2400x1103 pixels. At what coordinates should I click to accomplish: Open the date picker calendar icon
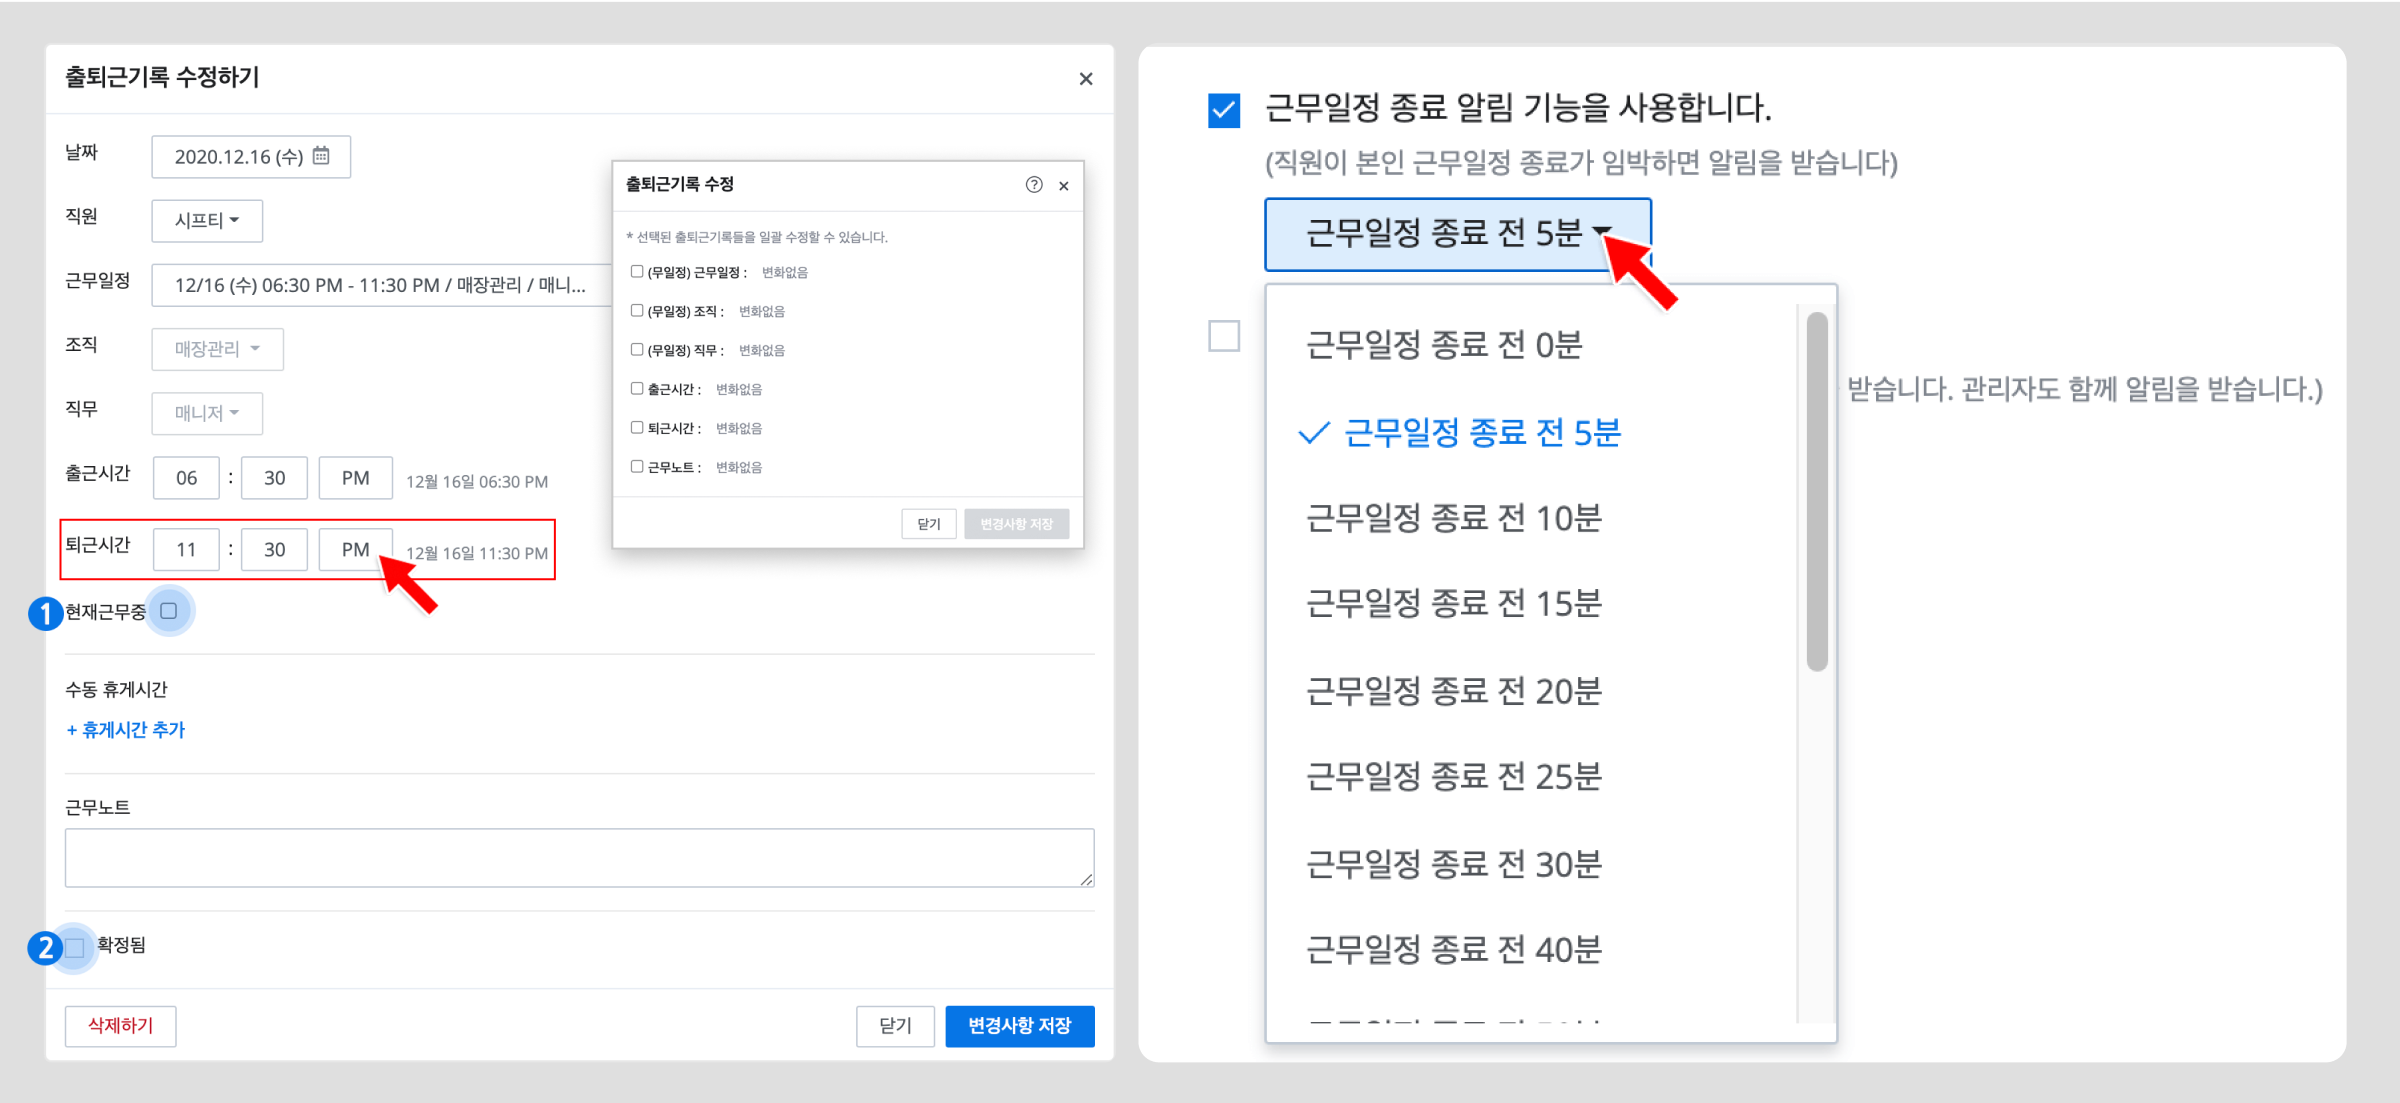(321, 156)
